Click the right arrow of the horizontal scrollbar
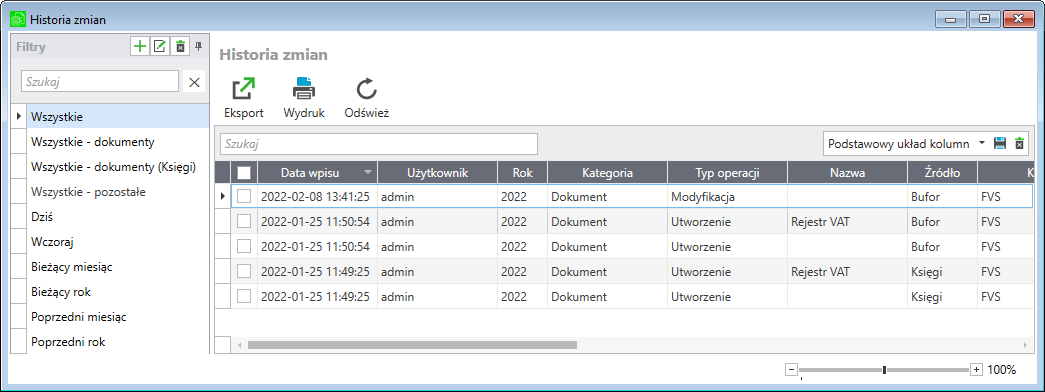1045x392 pixels. [x=1025, y=345]
